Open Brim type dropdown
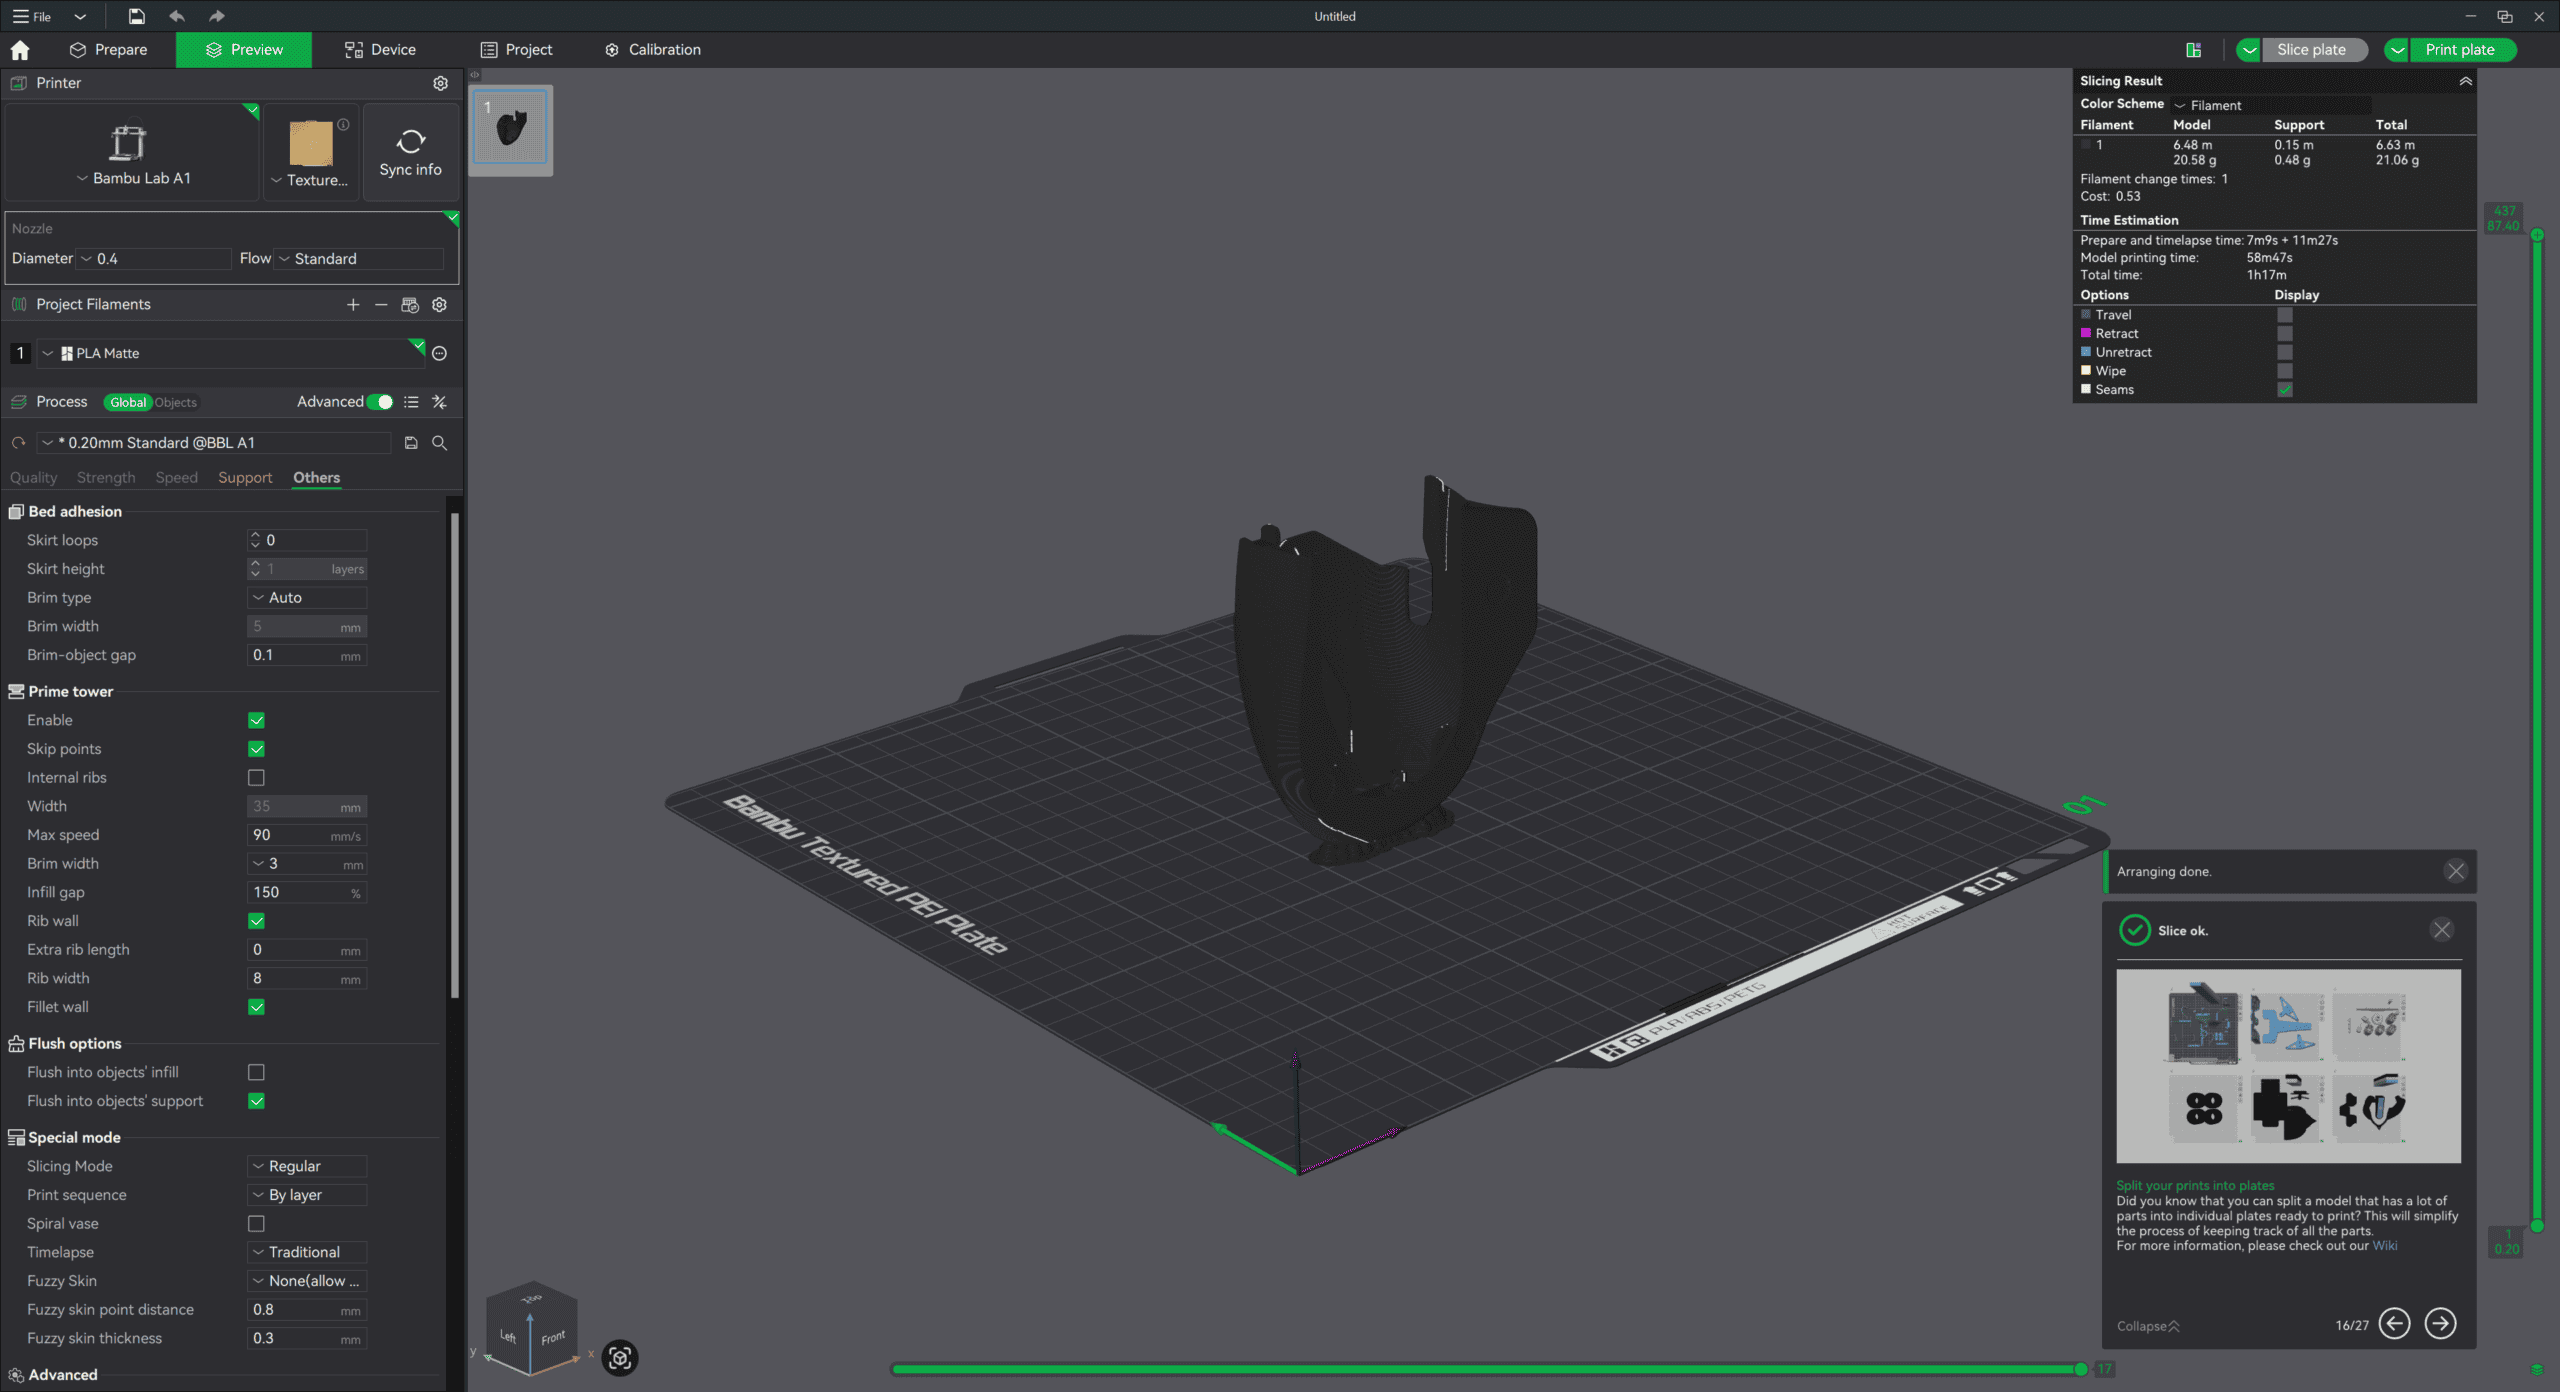Screen dimensions: 2560x1392 (x=307, y=598)
